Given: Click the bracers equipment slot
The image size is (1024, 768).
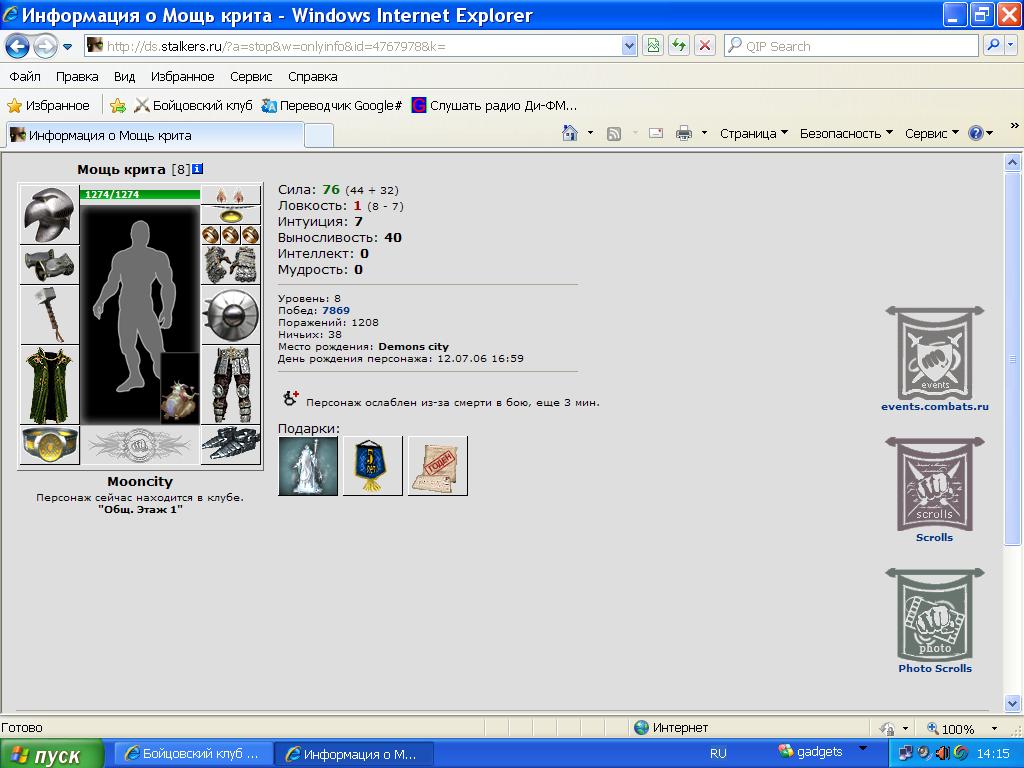Looking at the screenshot, I should (50, 264).
